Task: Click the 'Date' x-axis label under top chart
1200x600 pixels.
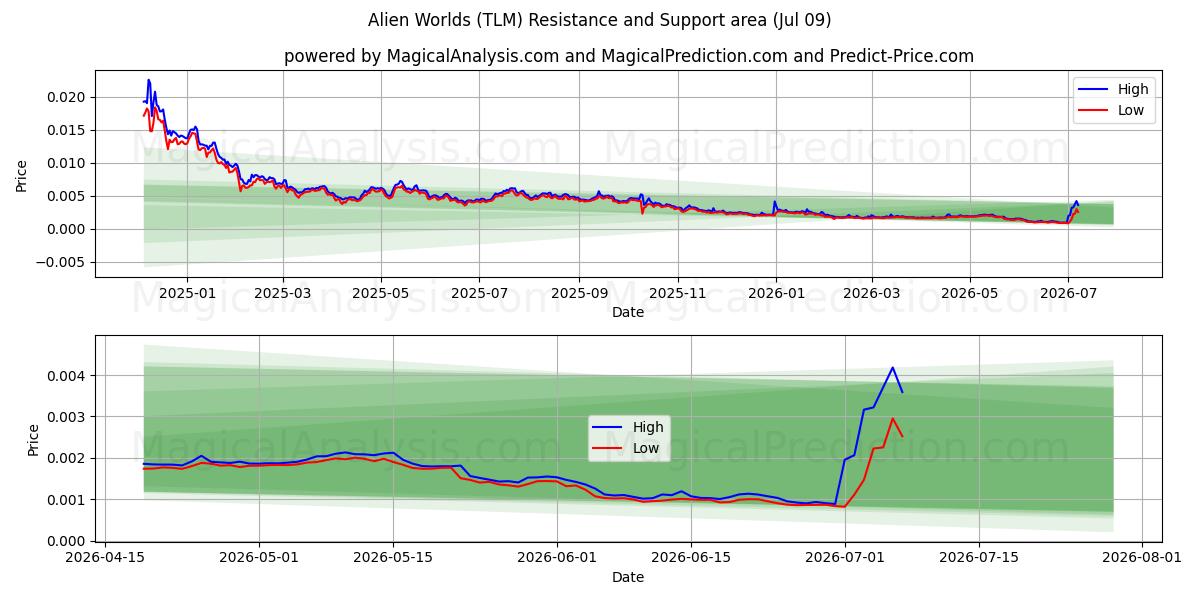Action: (628, 313)
